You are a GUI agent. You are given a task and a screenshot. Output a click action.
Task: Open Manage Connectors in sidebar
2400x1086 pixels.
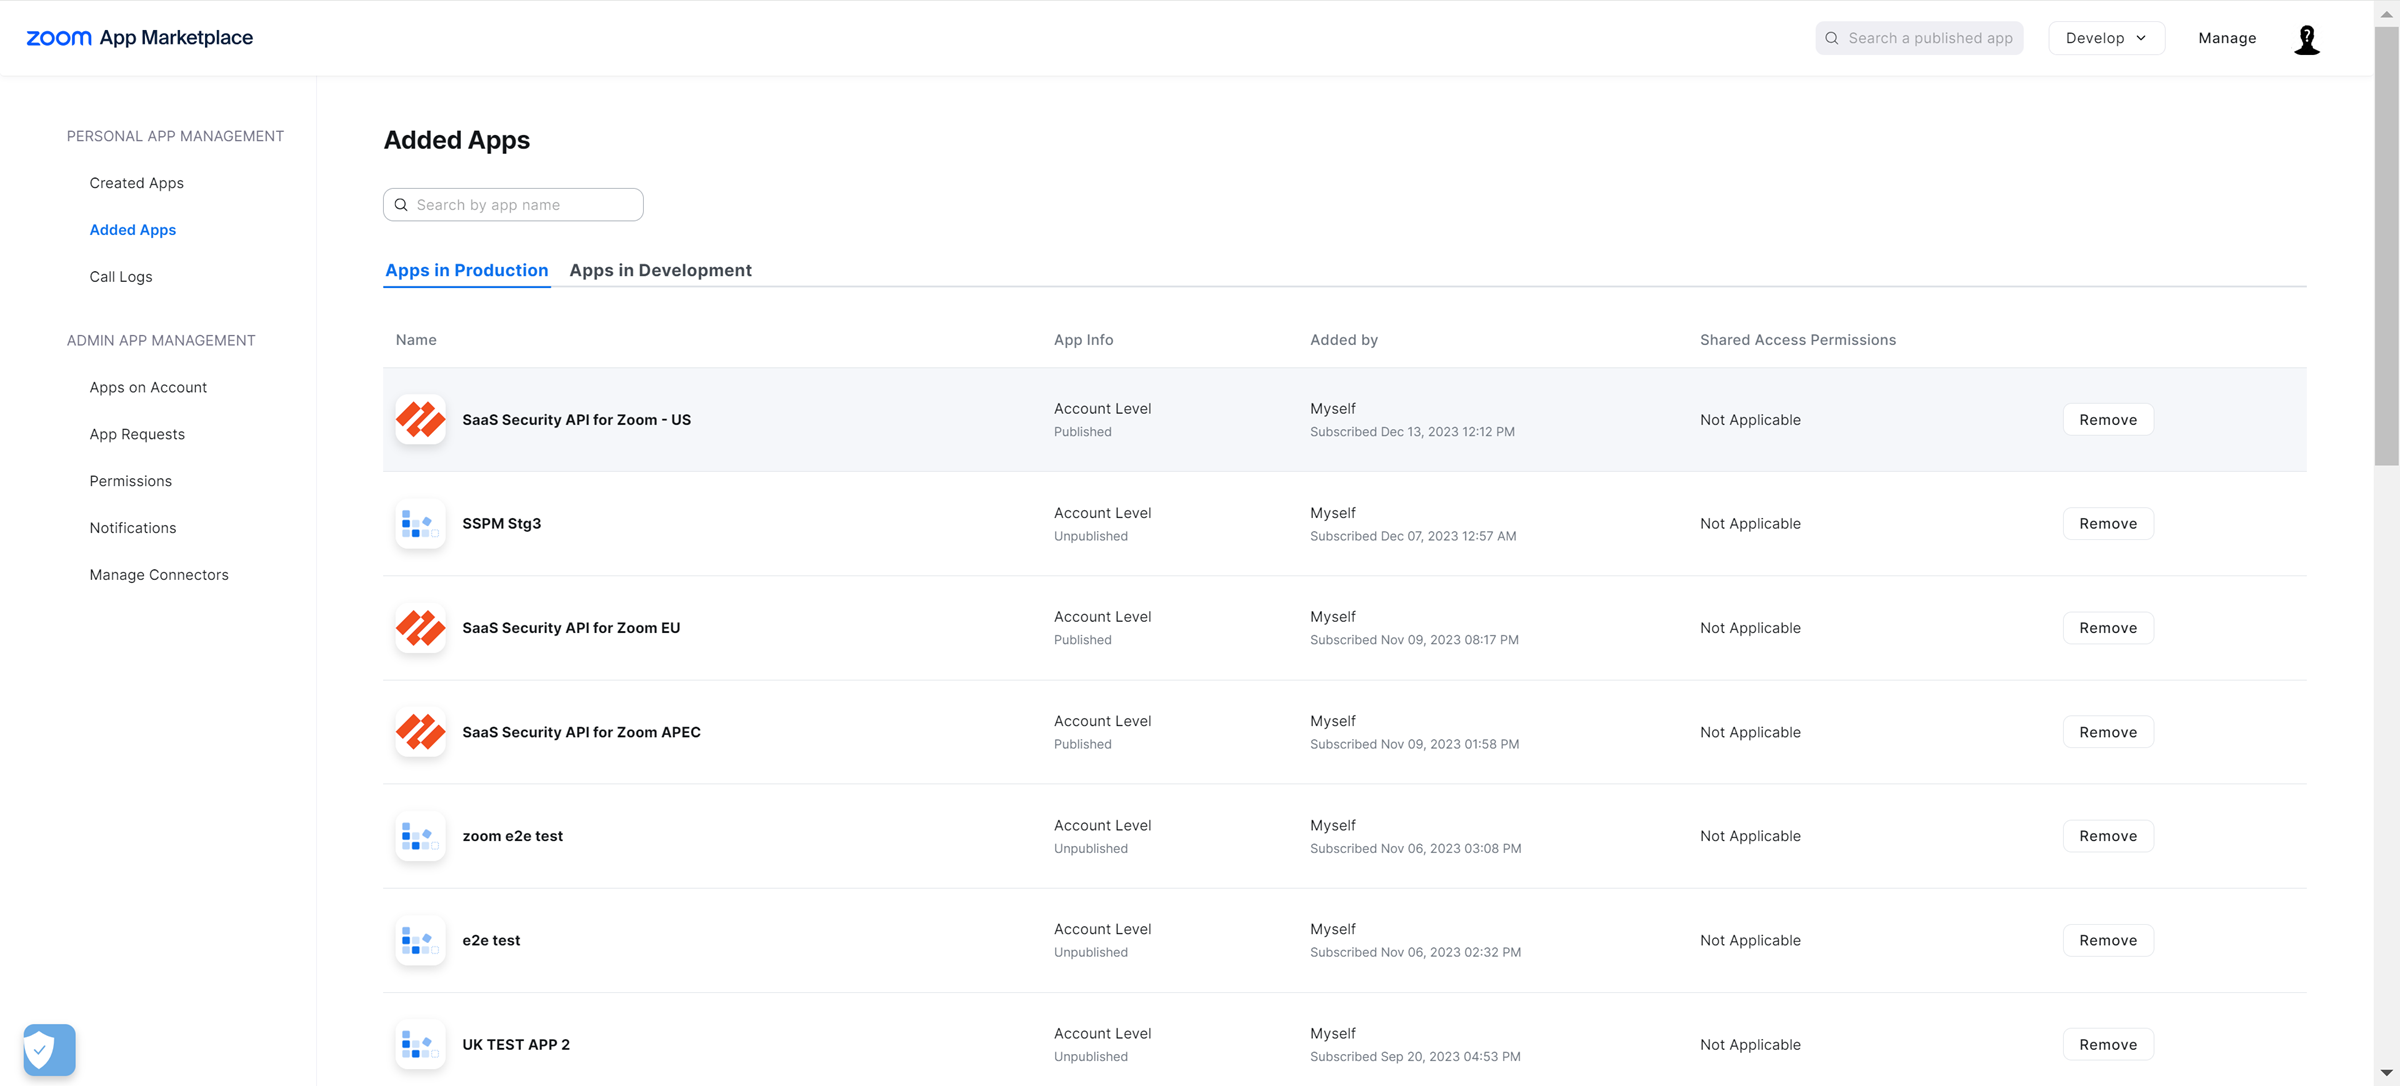click(159, 575)
